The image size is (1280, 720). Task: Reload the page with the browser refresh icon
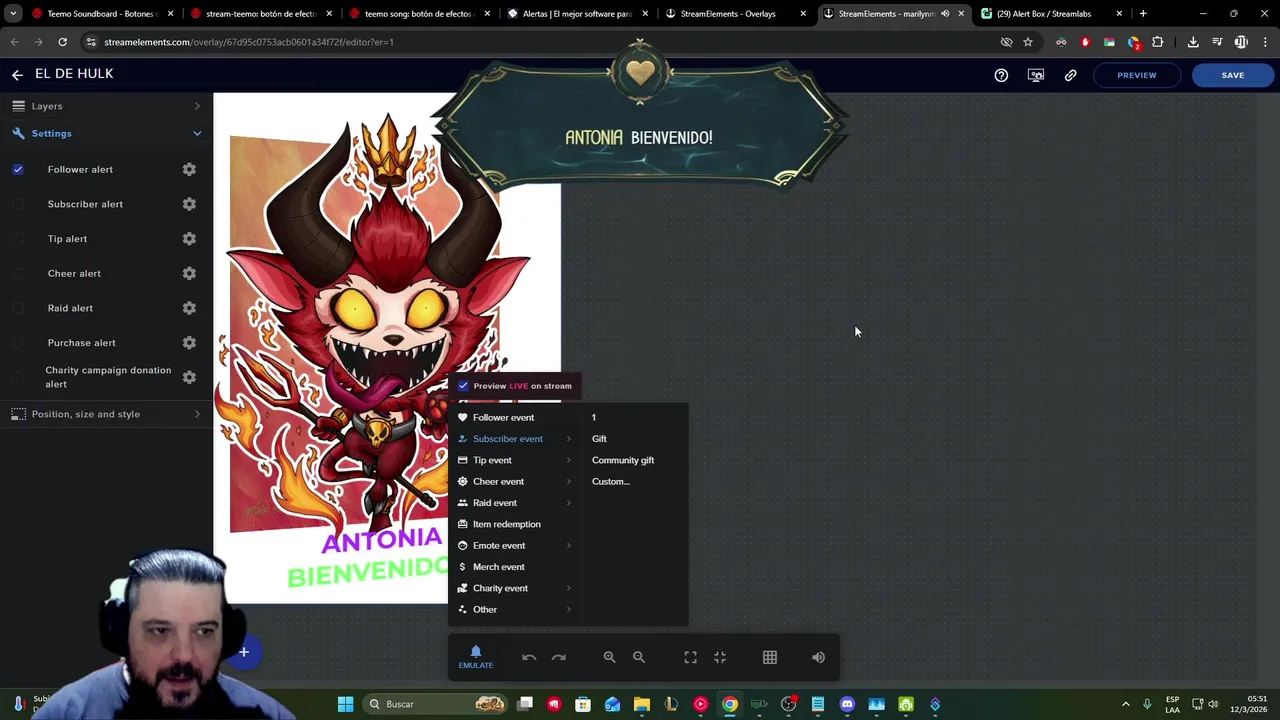tap(62, 42)
